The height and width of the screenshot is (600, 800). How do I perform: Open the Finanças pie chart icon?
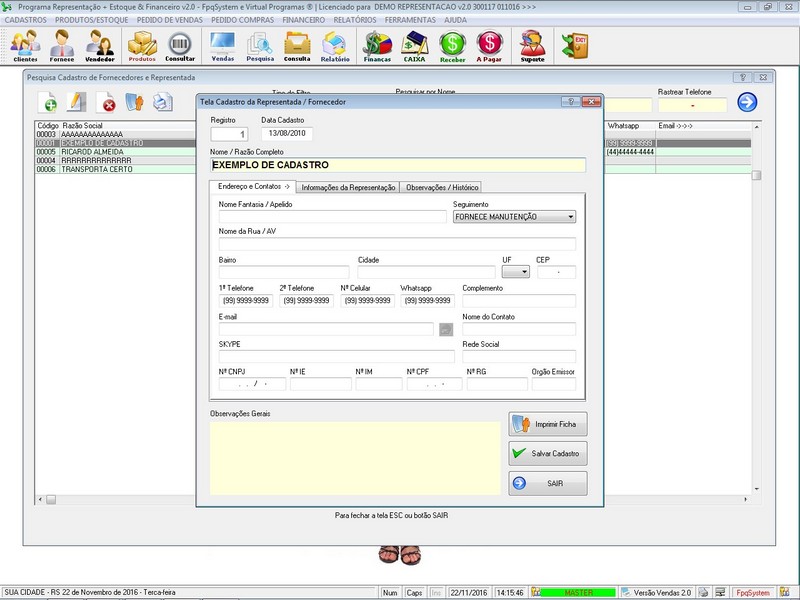(377, 45)
